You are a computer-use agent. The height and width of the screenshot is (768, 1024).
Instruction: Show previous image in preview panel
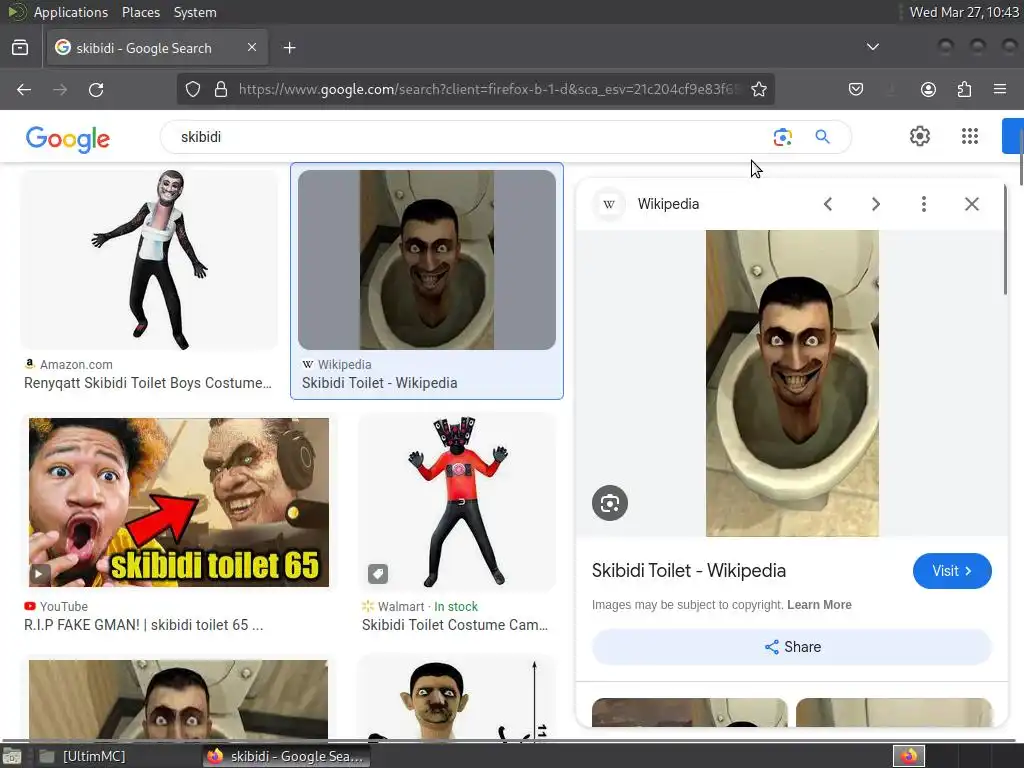[827, 204]
